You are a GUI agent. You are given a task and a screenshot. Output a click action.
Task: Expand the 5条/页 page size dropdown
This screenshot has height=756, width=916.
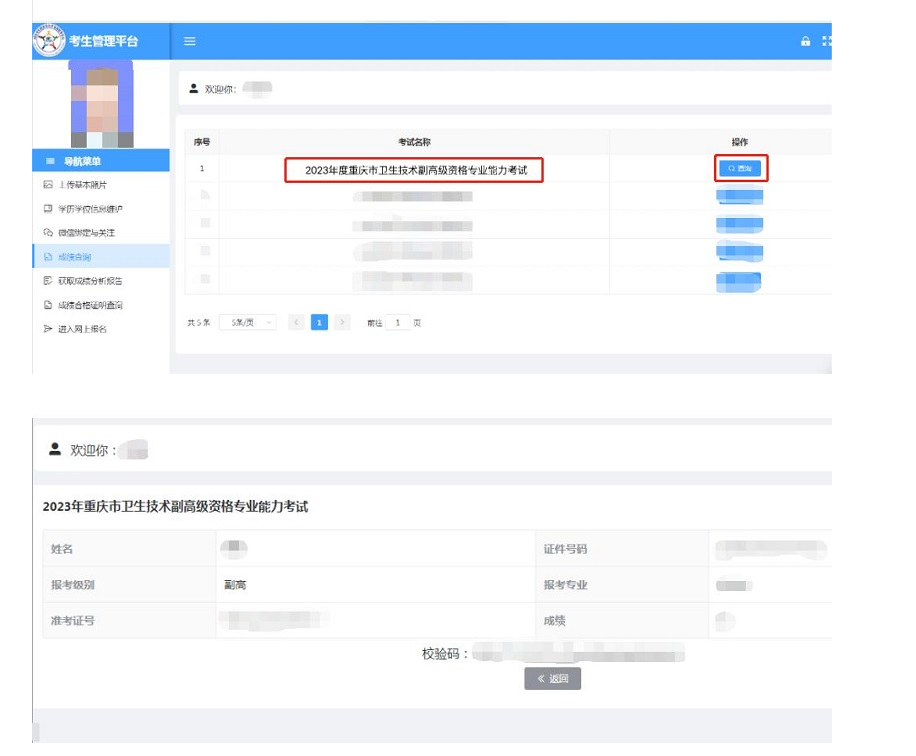tap(248, 323)
